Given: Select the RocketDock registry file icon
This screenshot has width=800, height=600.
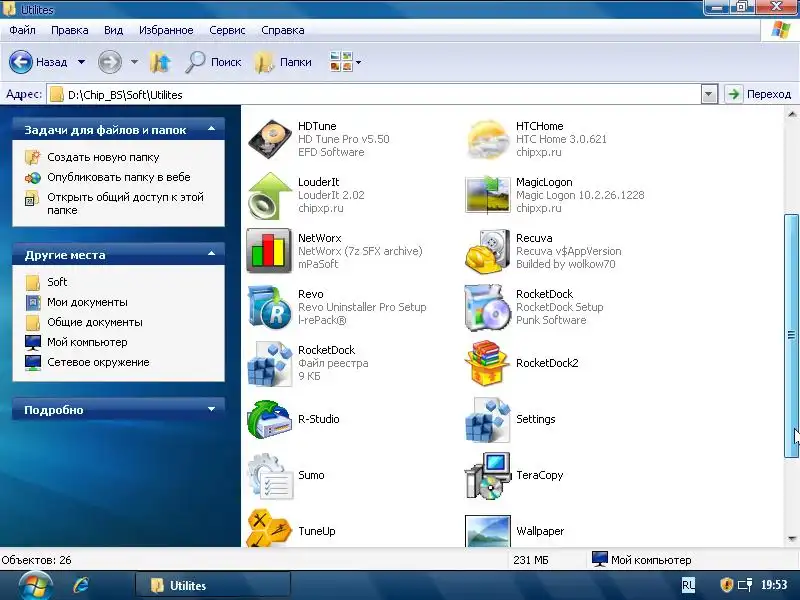Looking at the screenshot, I should coord(269,363).
